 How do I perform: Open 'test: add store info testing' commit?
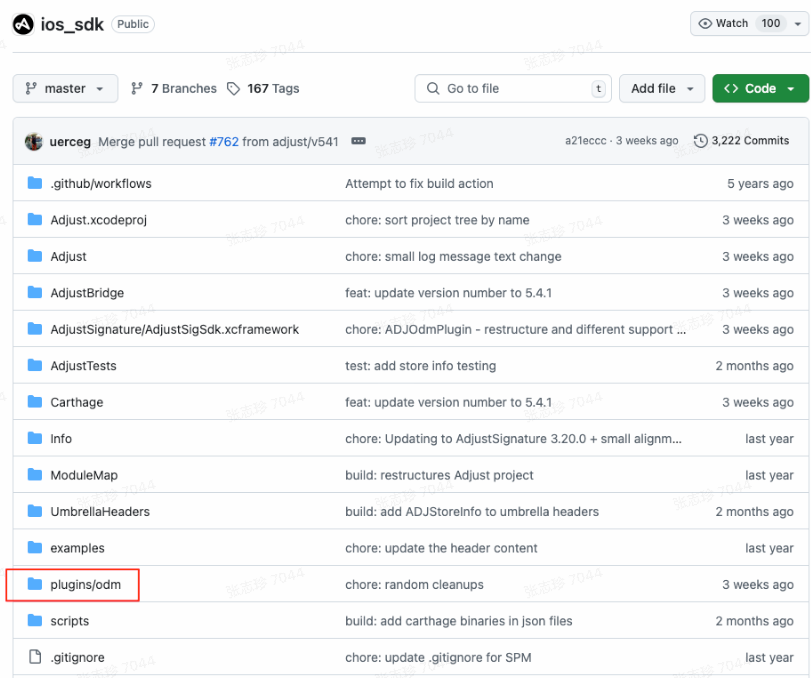420,366
